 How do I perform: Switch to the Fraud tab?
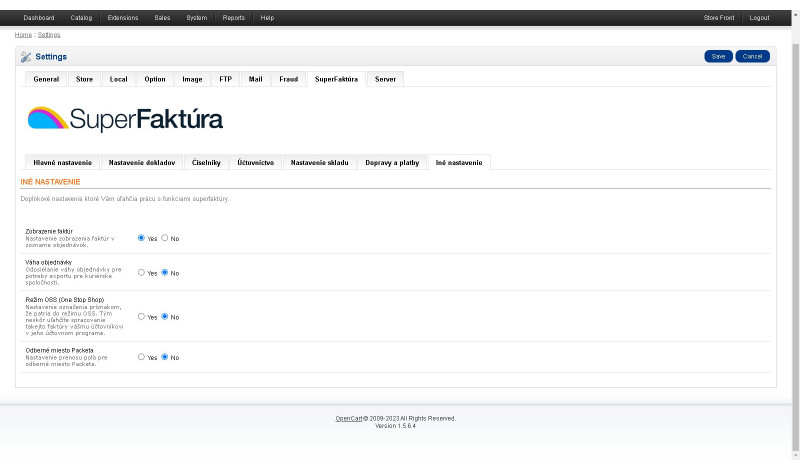click(x=289, y=79)
